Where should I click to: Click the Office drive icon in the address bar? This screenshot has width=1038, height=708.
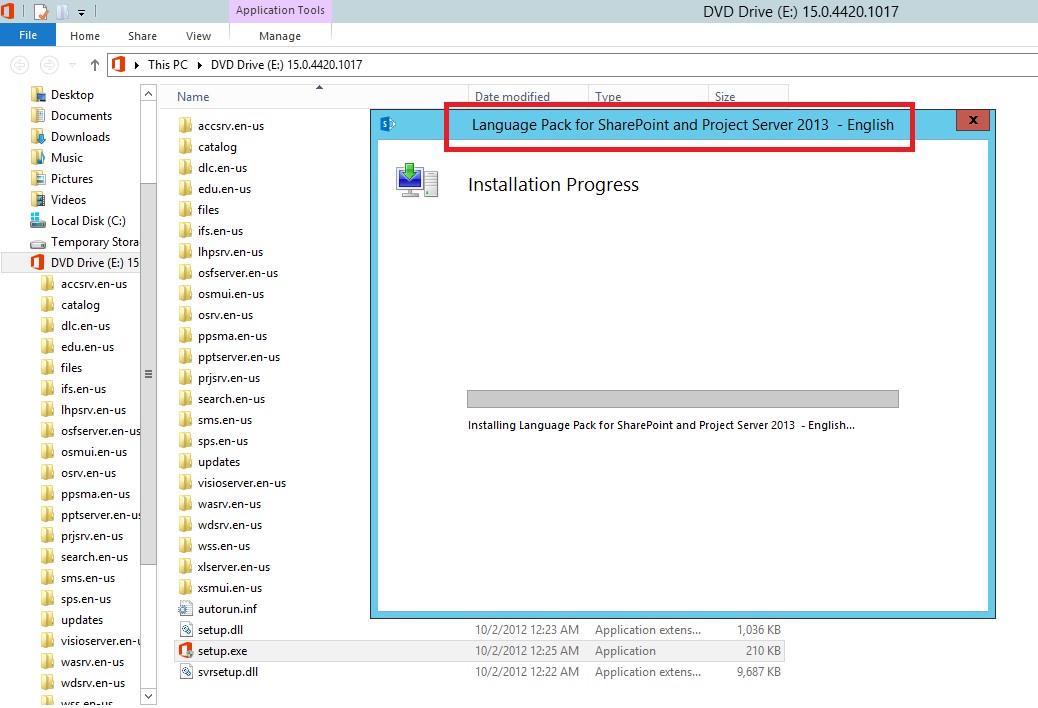[118, 64]
